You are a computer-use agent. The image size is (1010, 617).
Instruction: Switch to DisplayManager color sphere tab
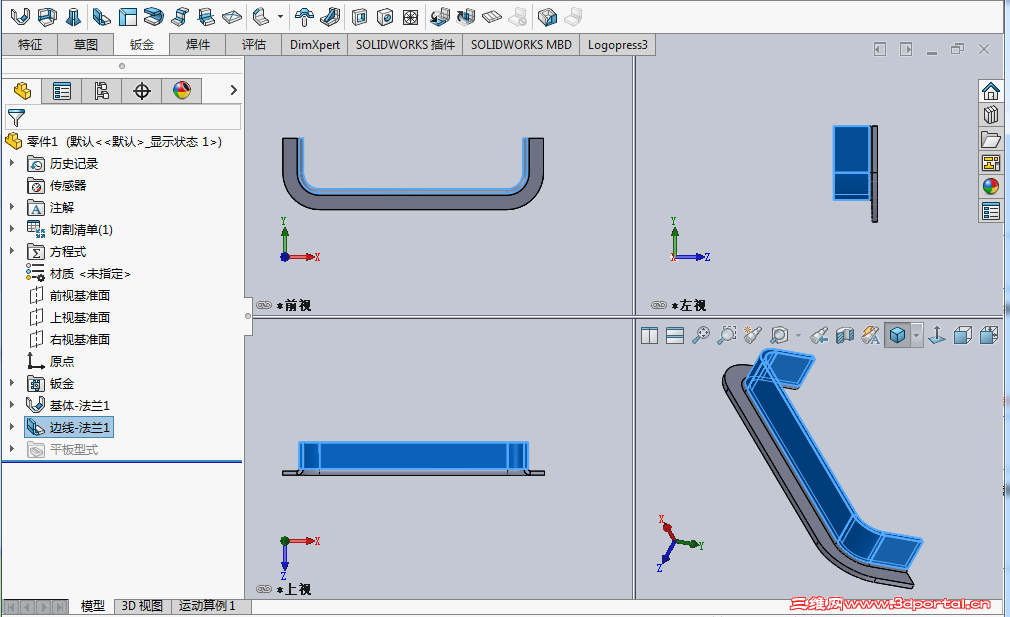tap(182, 91)
